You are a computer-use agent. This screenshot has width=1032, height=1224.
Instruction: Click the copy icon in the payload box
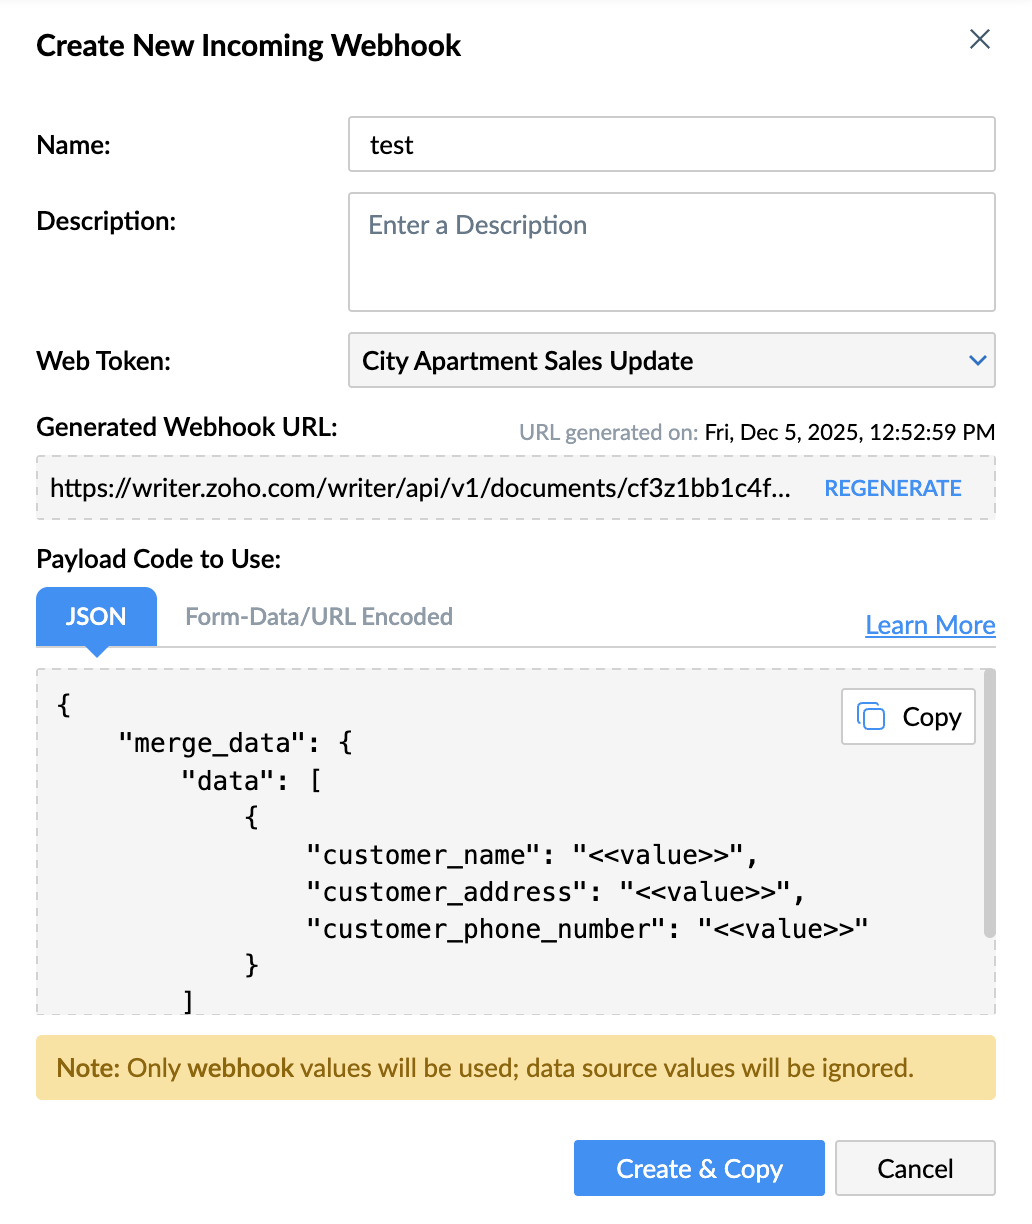click(x=872, y=716)
